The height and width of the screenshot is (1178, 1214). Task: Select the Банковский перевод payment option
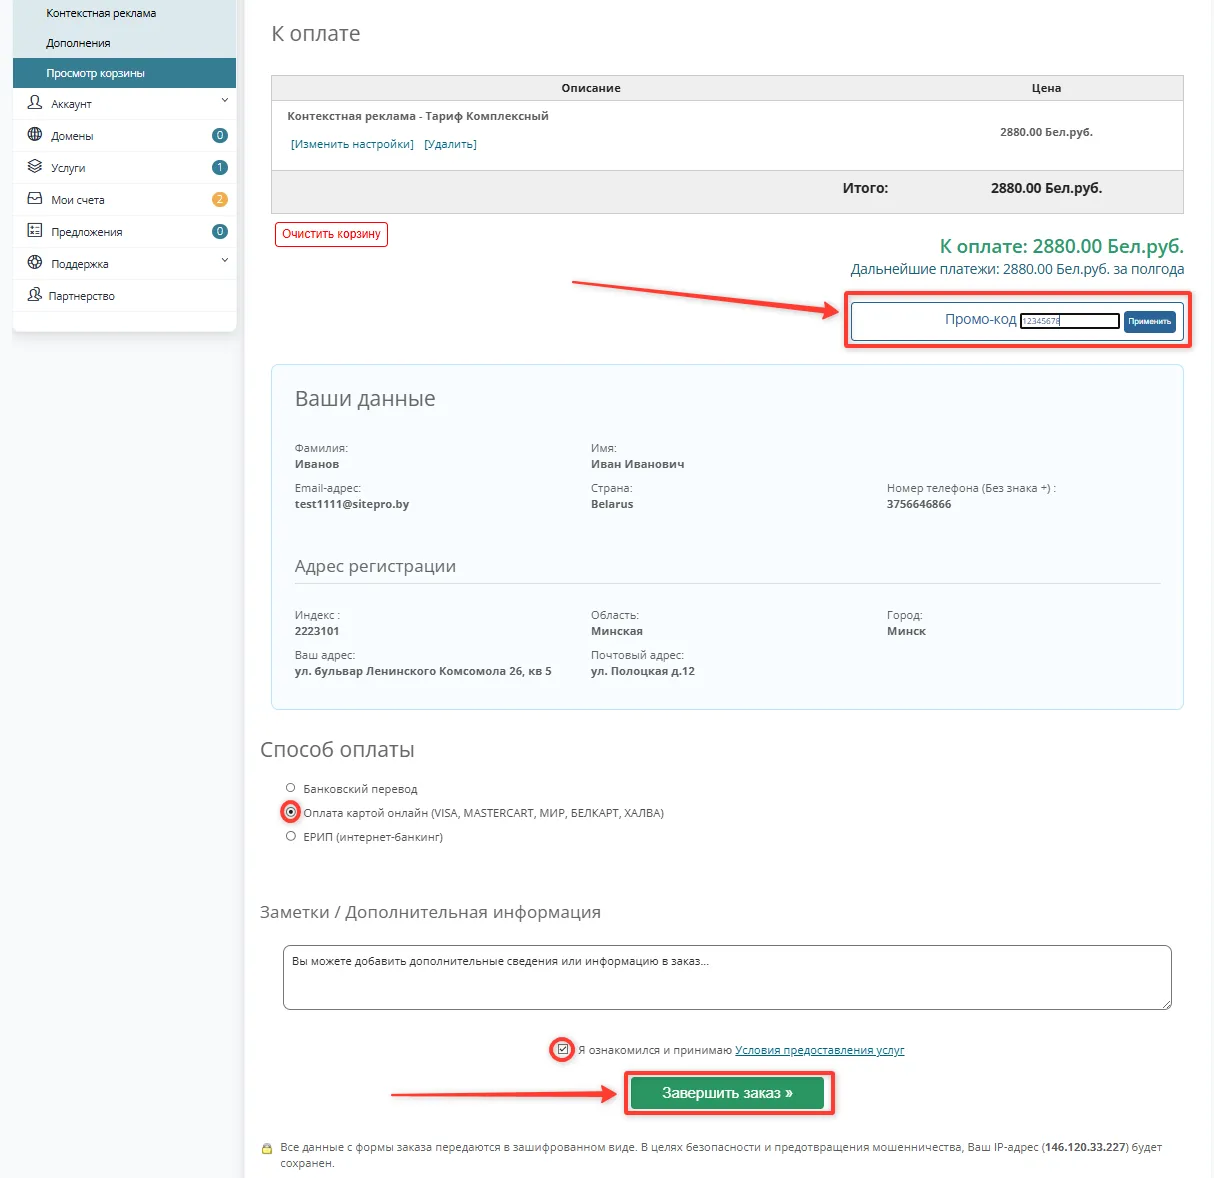pos(291,788)
